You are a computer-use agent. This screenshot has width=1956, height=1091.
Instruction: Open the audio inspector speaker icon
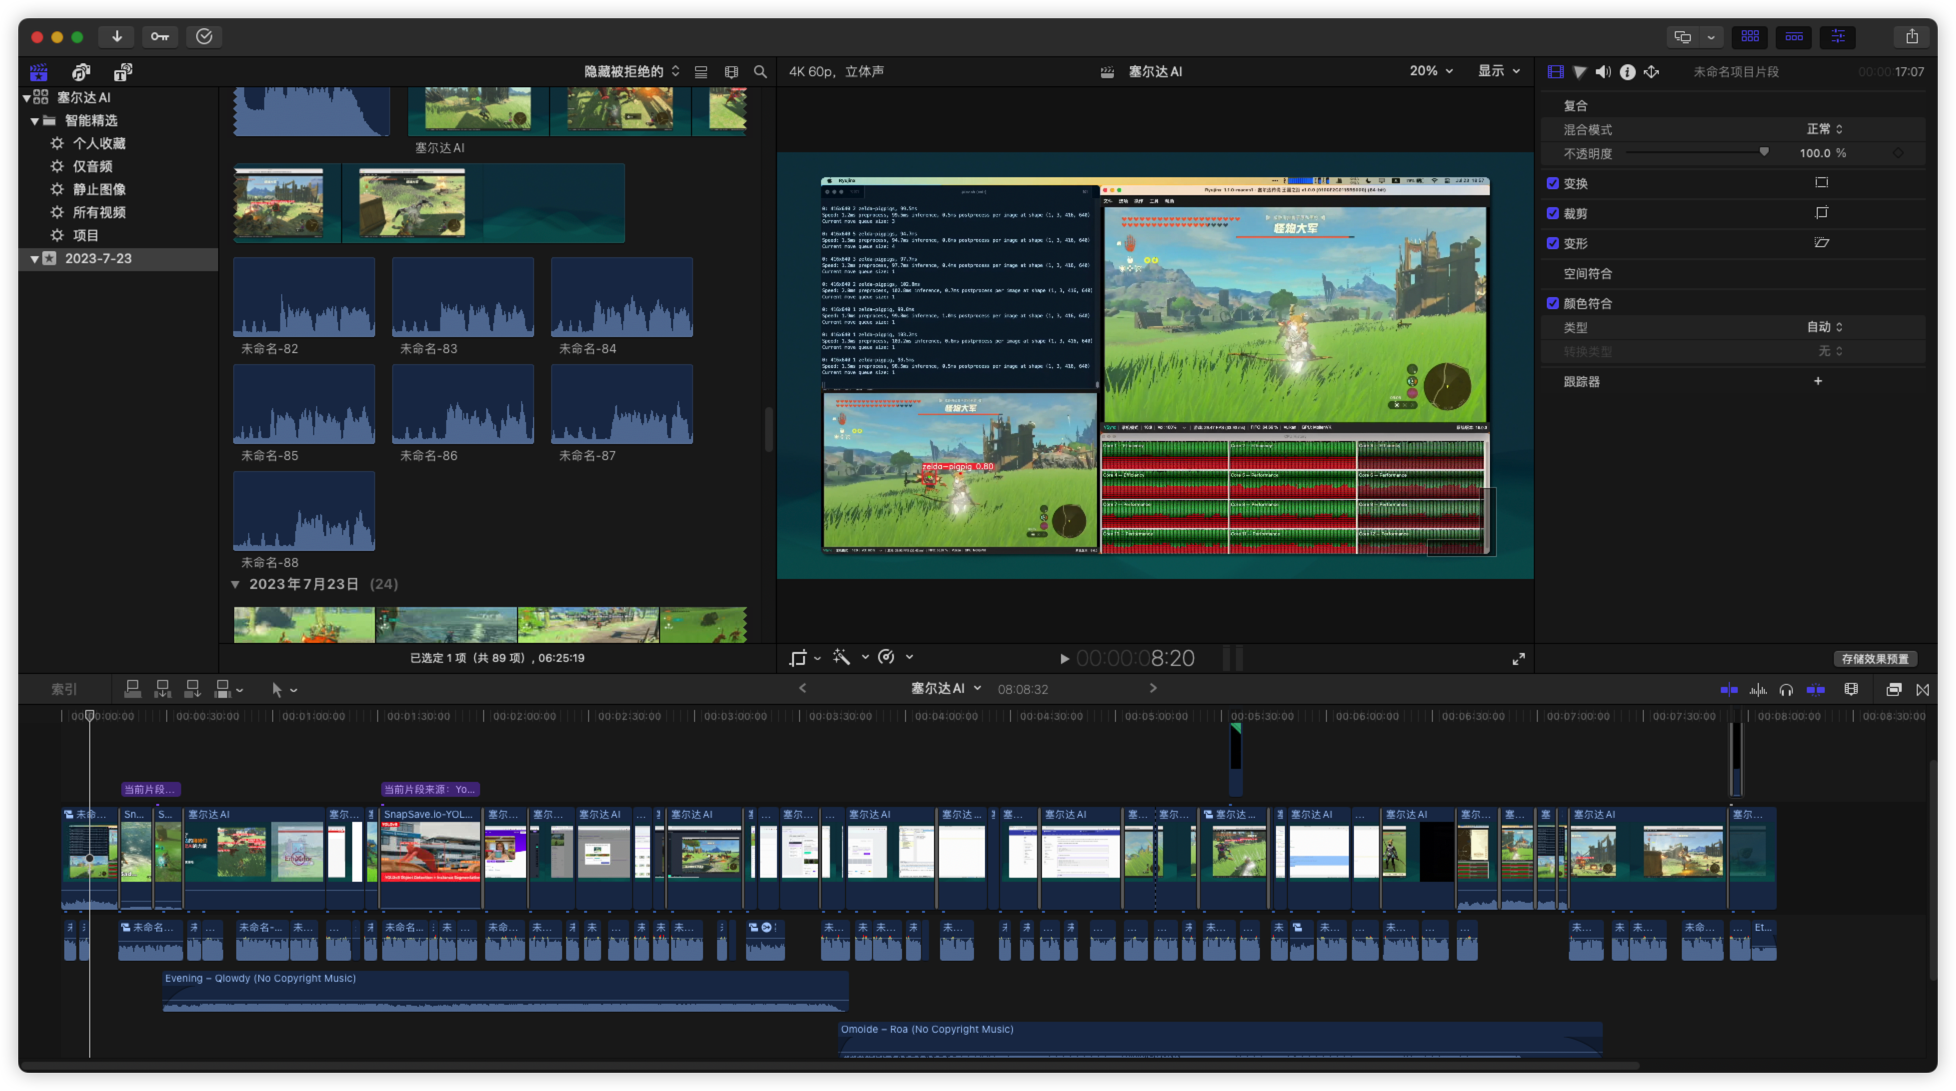[x=1603, y=72]
